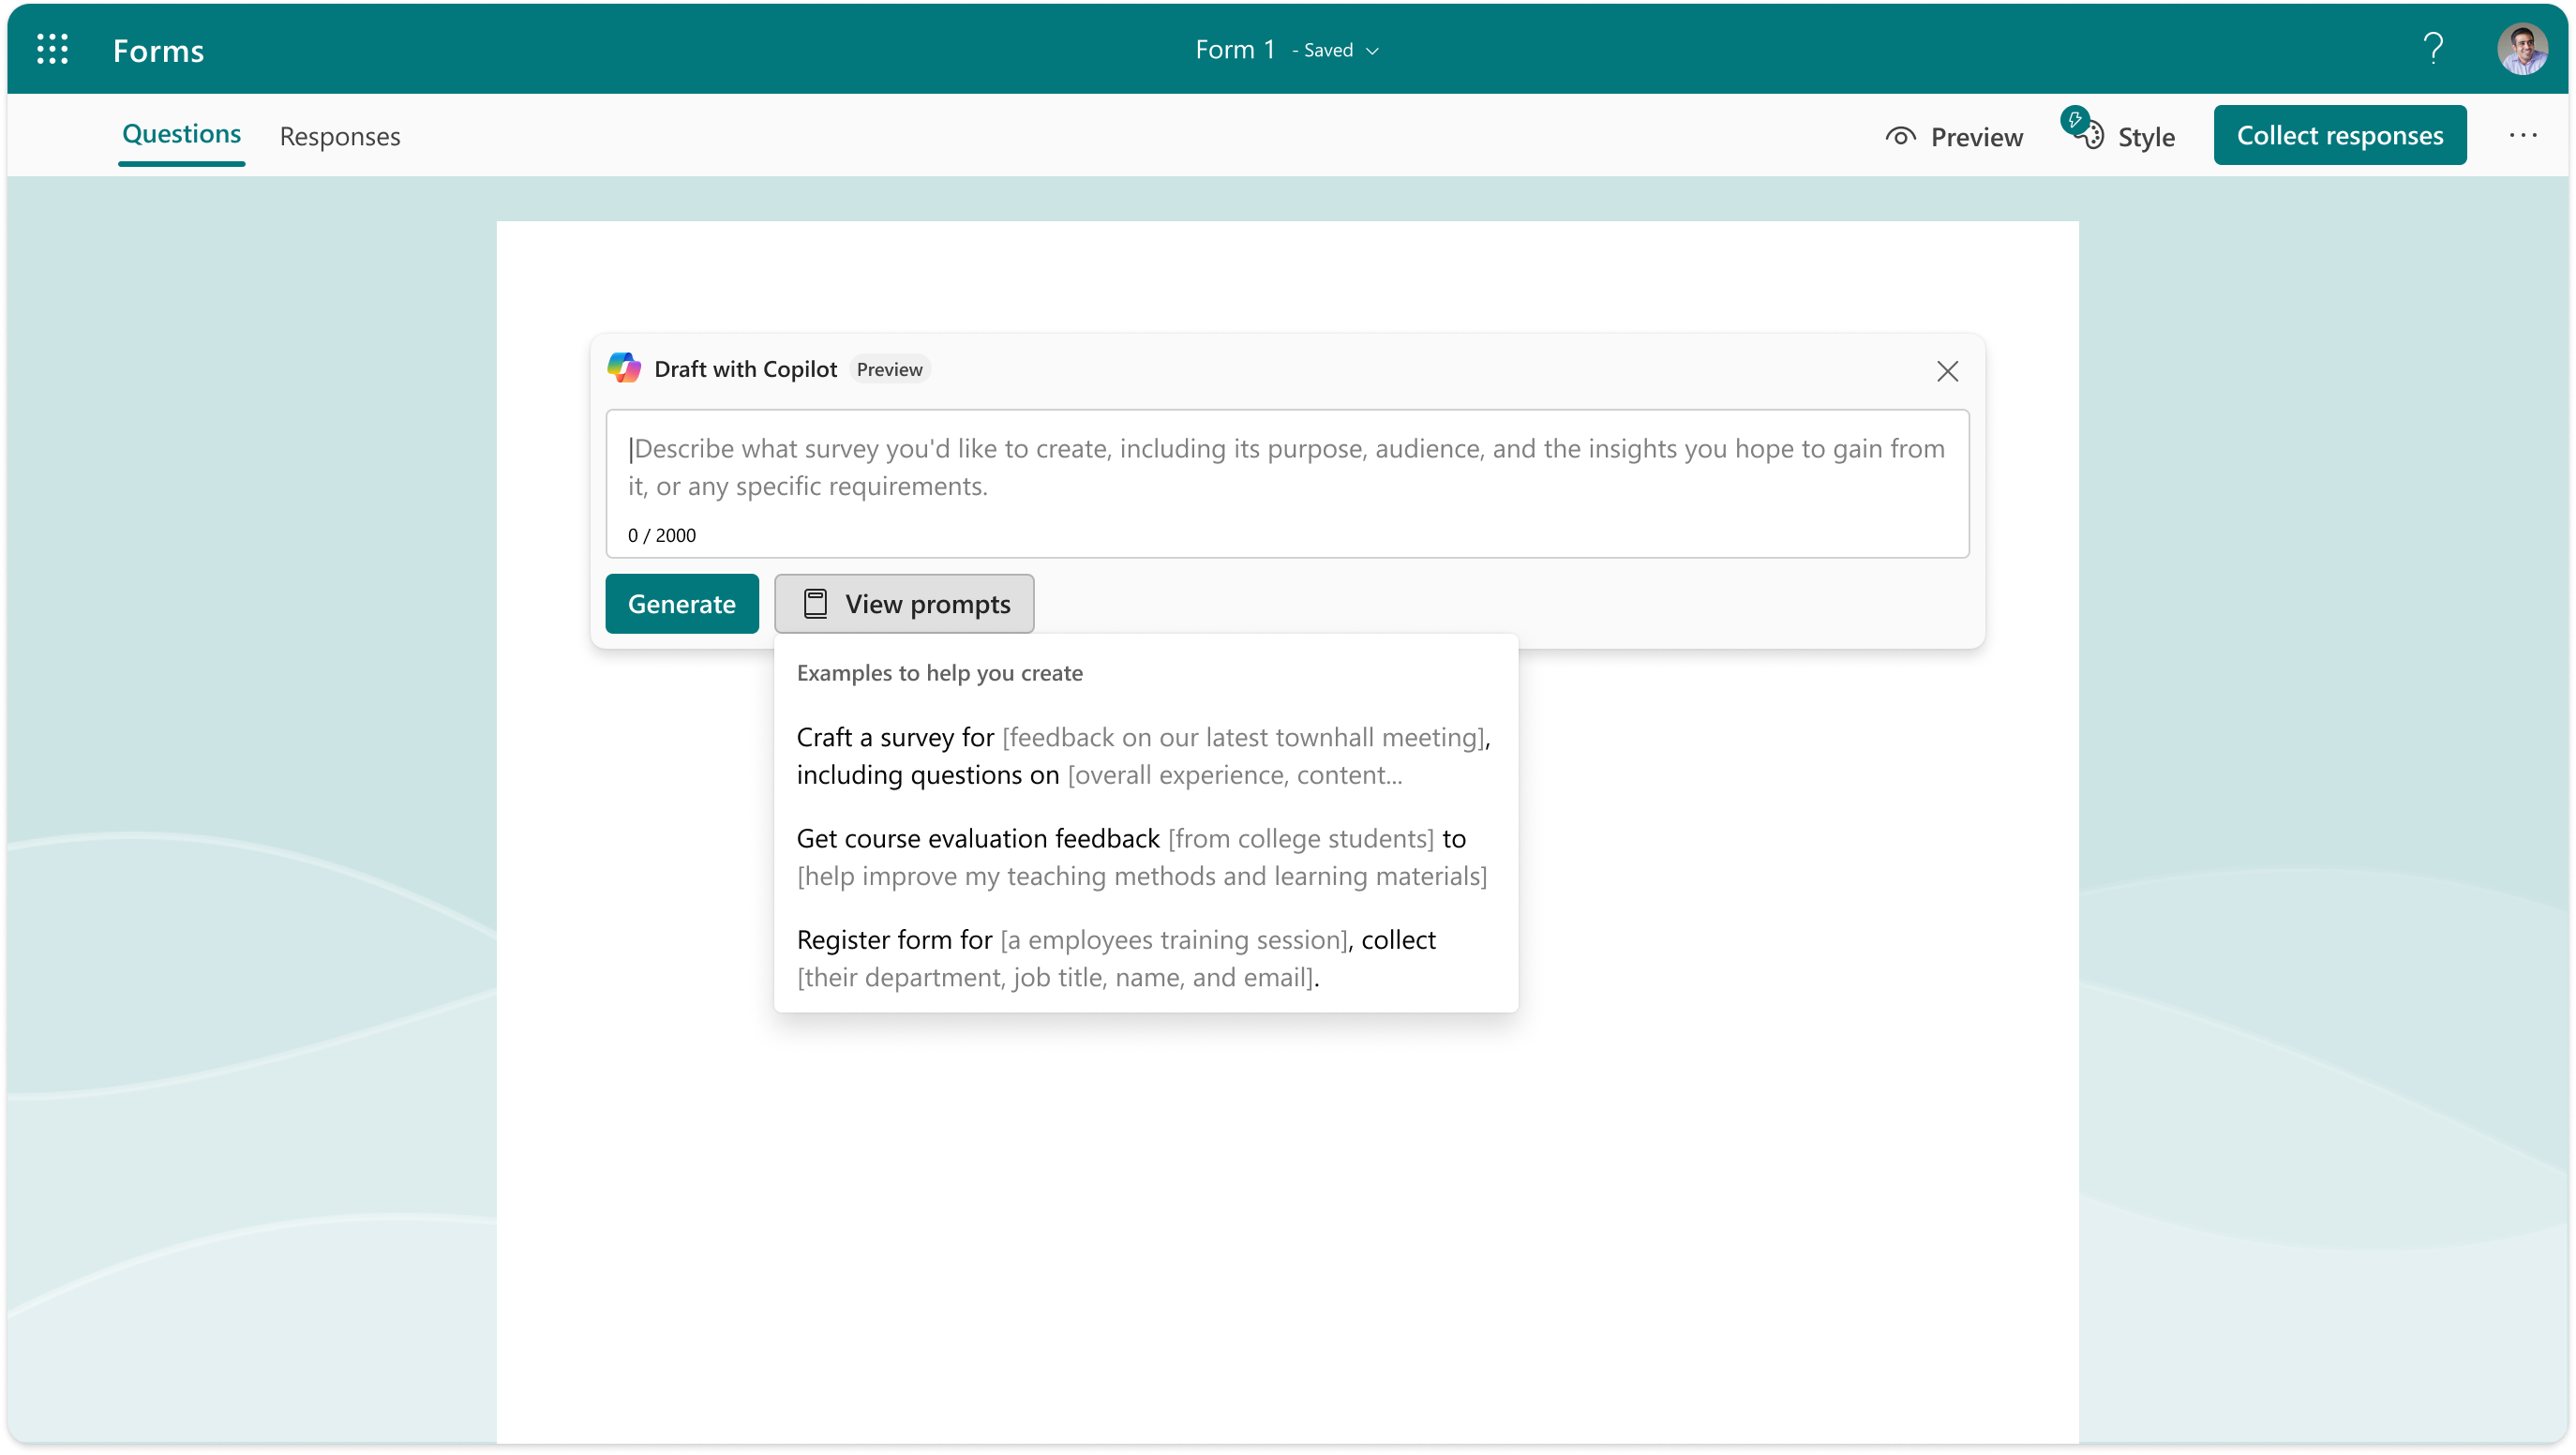2576x1455 pixels.
Task: Close the Draft with Copilot panel
Action: (1946, 371)
